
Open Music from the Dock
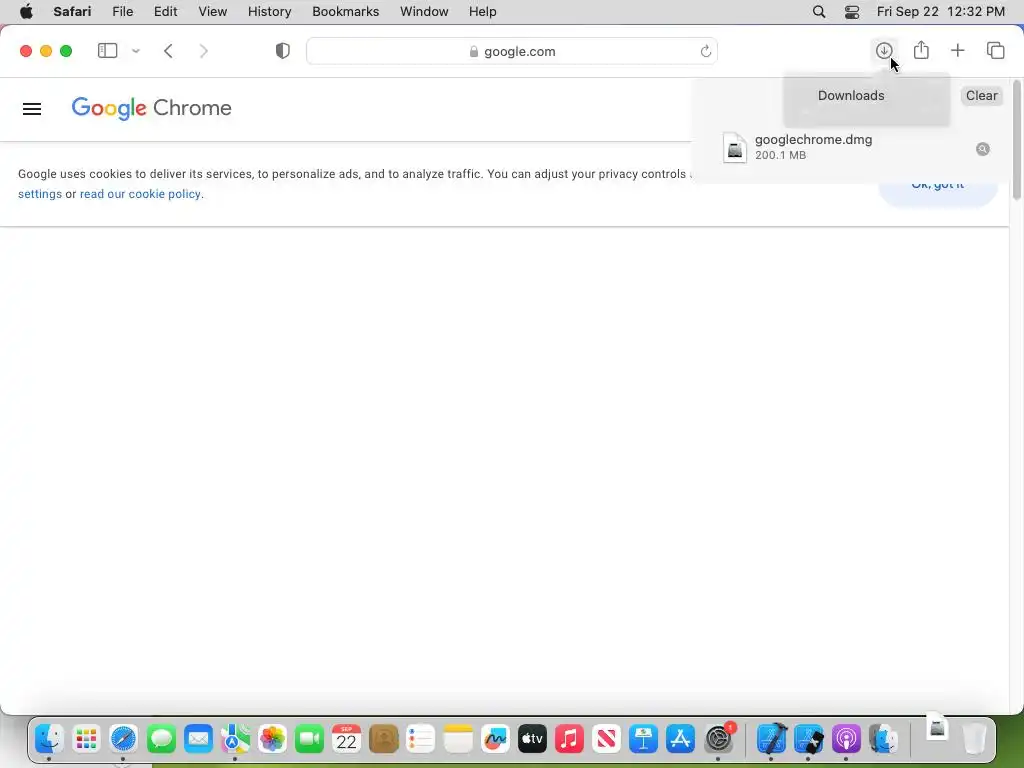pyautogui.click(x=569, y=739)
